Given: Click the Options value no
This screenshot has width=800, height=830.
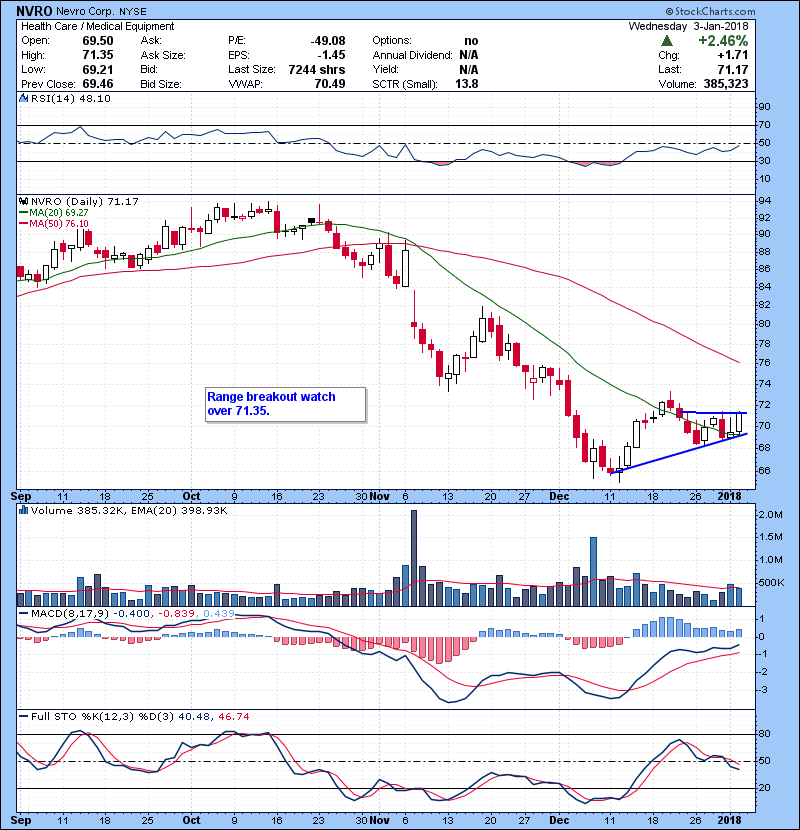Looking at the screenshot, I should click(x=471, y=41).
